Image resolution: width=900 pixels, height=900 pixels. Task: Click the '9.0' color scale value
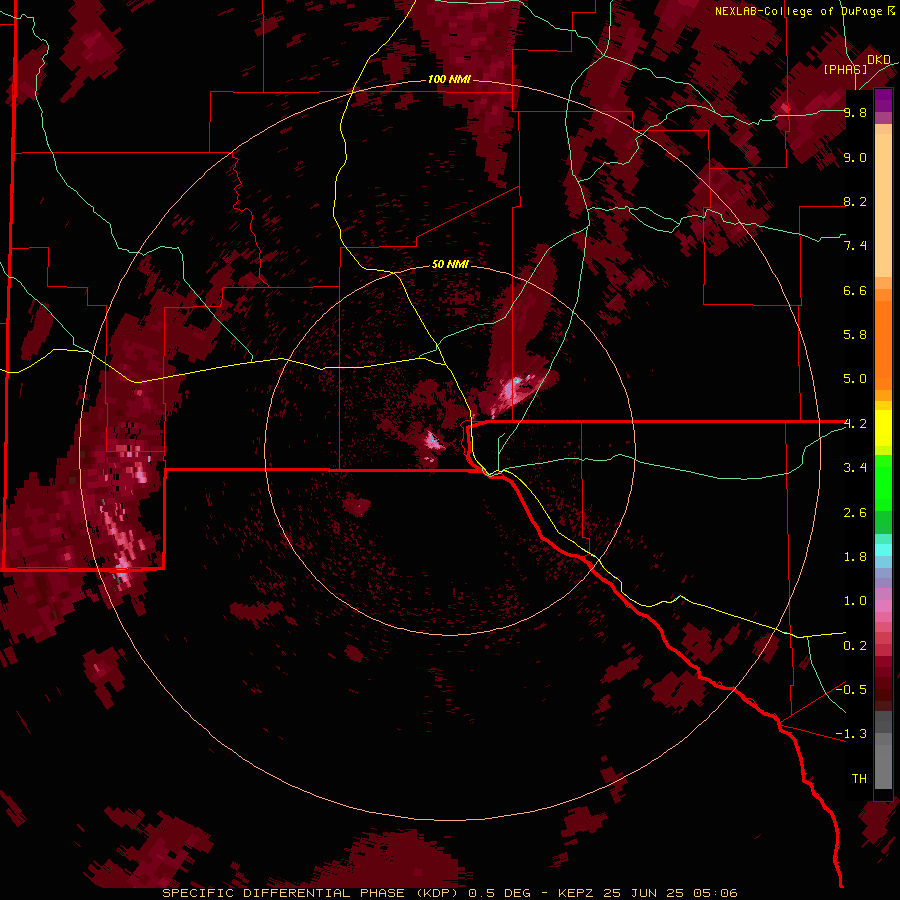pos(855,157)
